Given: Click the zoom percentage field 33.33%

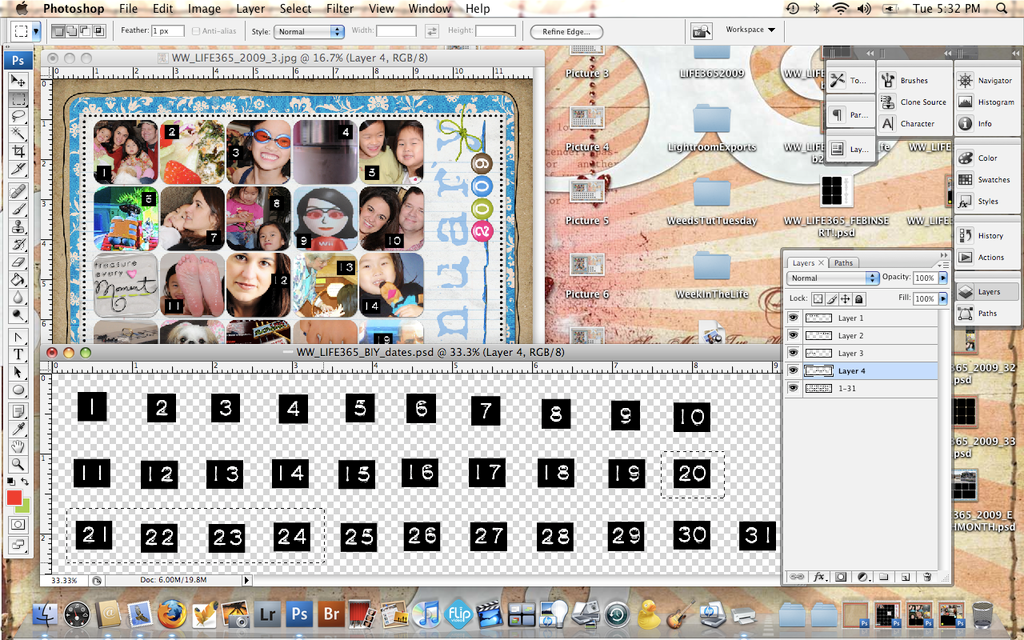Looking at the screenshot, I should coord(64,580).
